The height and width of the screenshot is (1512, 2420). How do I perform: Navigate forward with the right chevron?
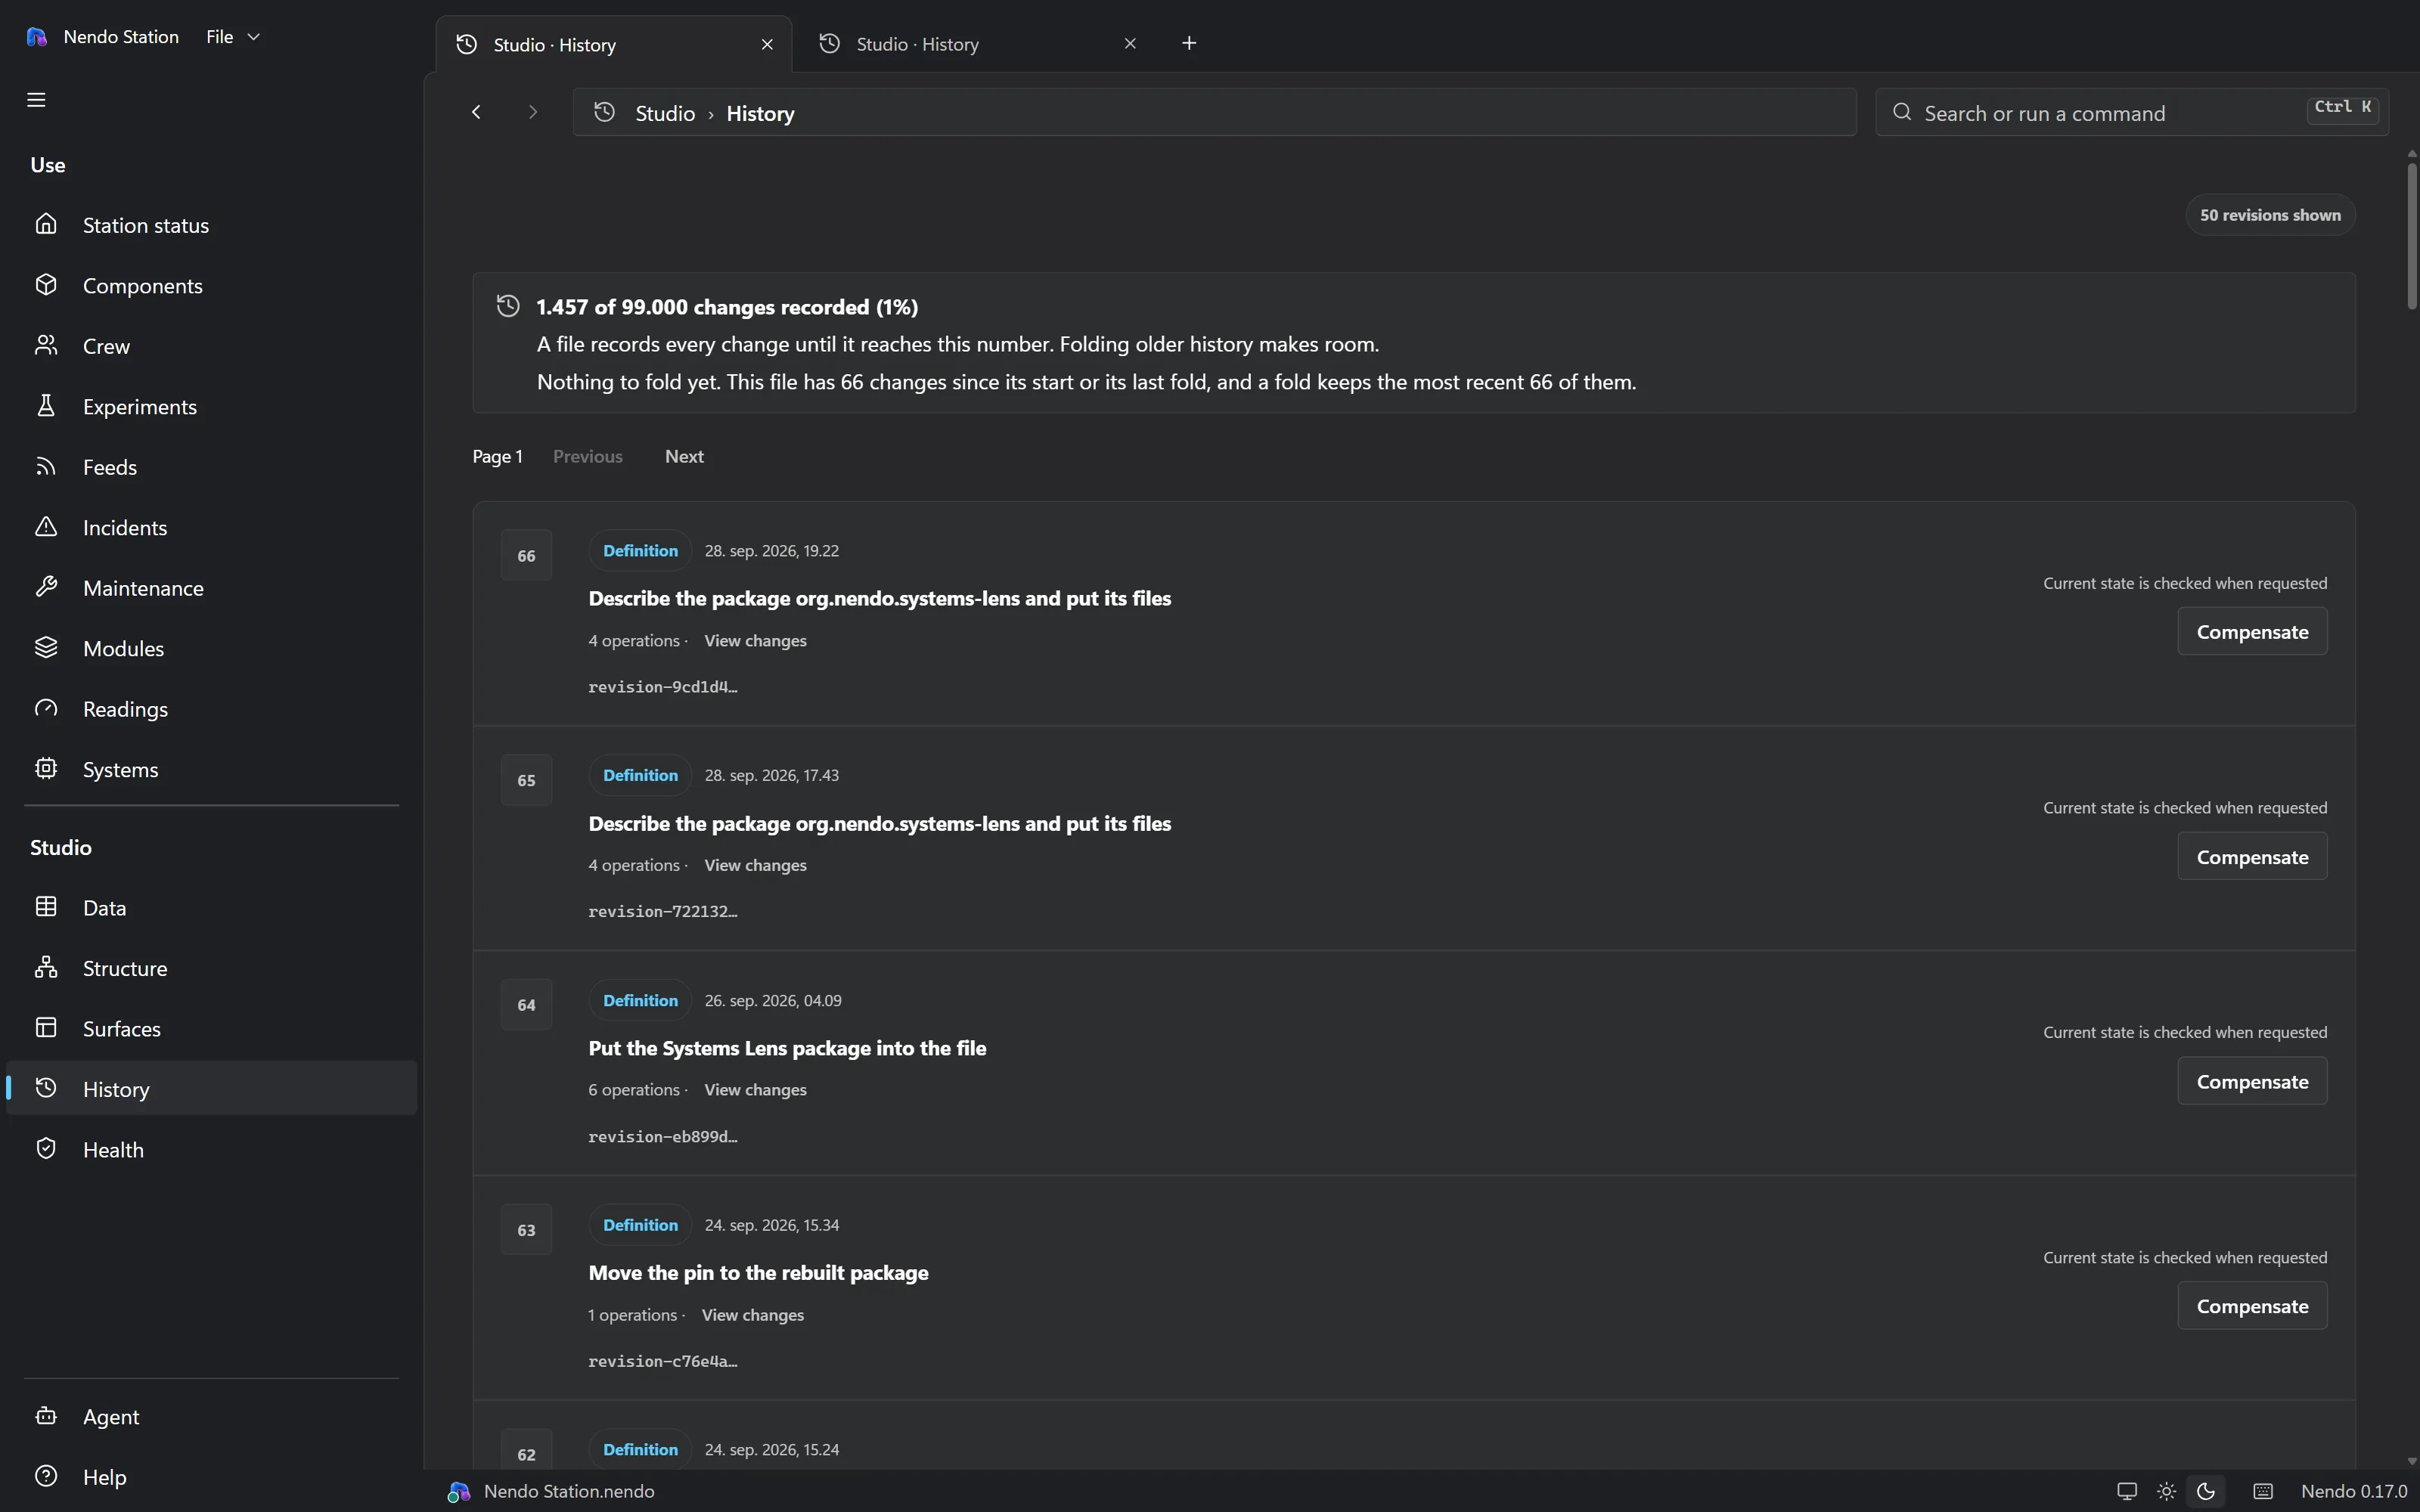coord(533,112)
